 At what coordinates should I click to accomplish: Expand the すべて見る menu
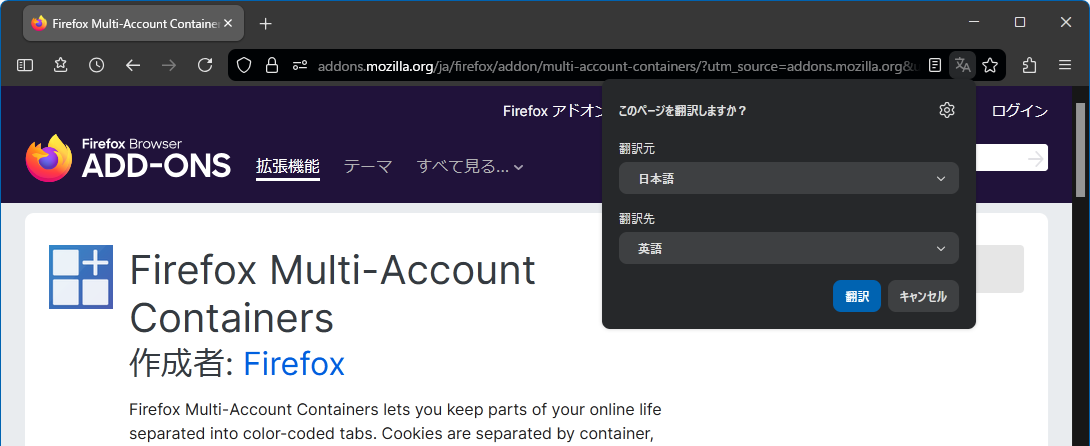click(x=470, y=167)
